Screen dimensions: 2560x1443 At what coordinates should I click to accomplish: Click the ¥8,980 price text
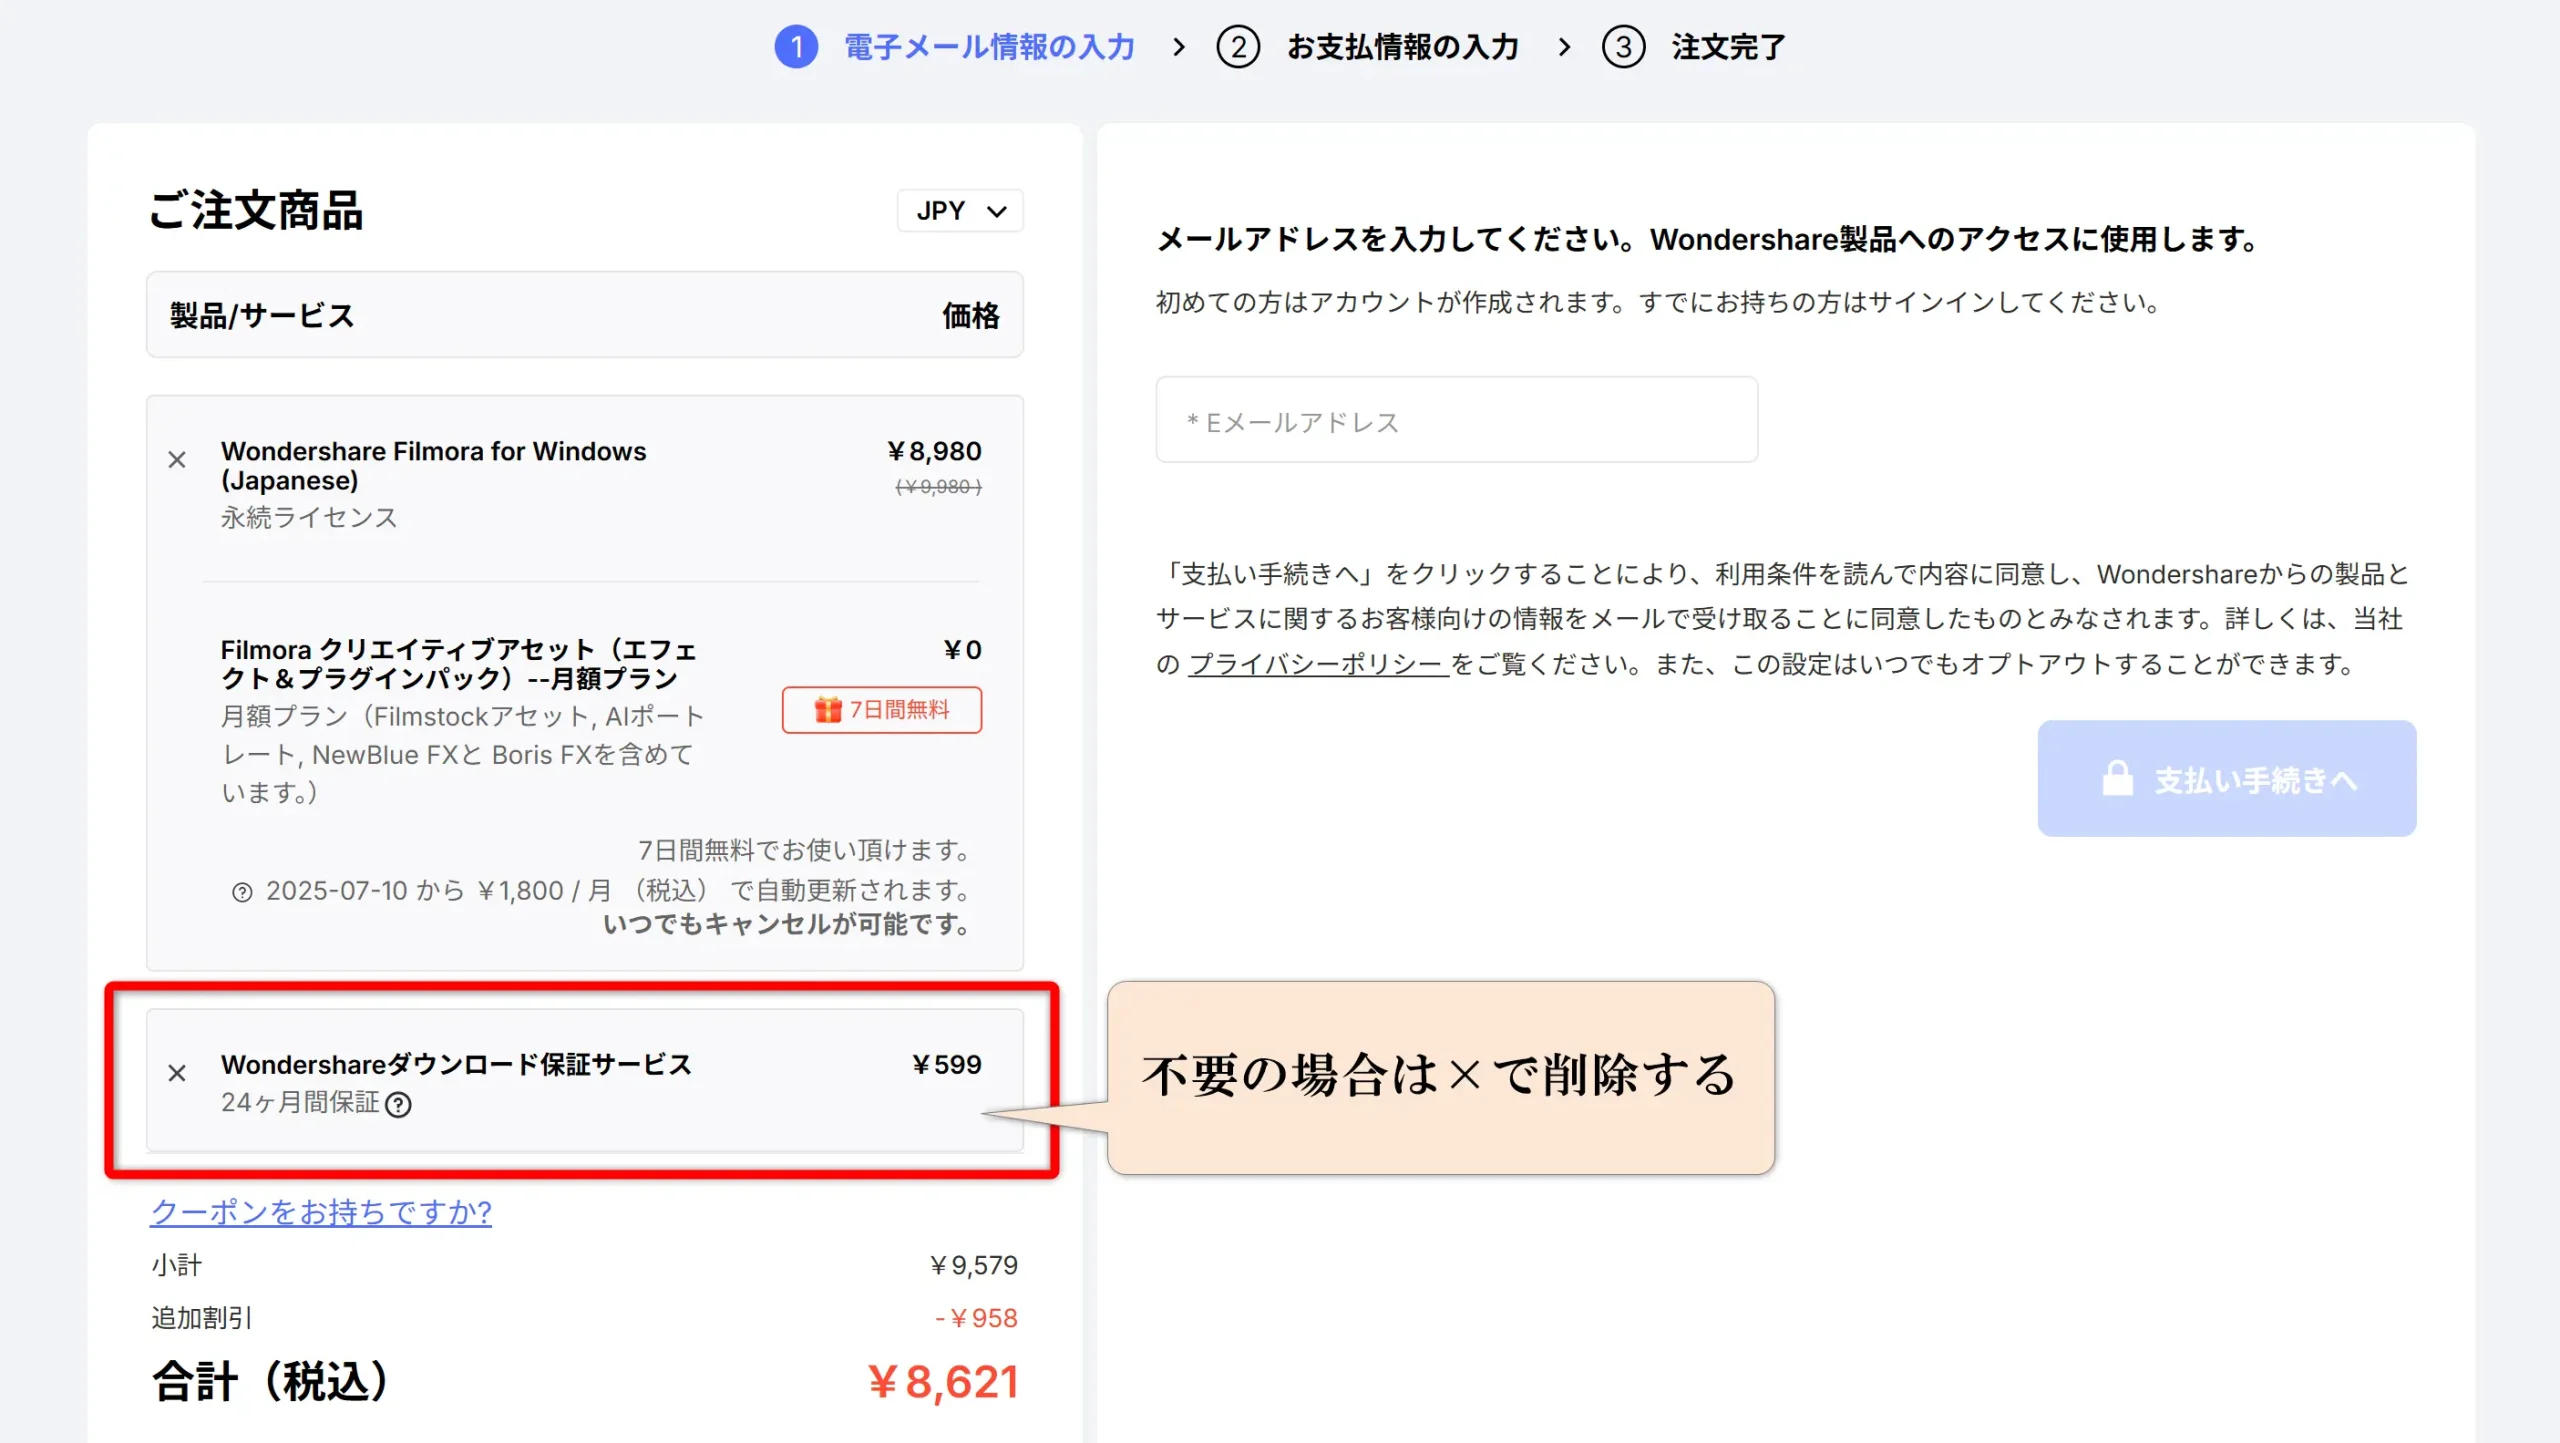[934, 451]
